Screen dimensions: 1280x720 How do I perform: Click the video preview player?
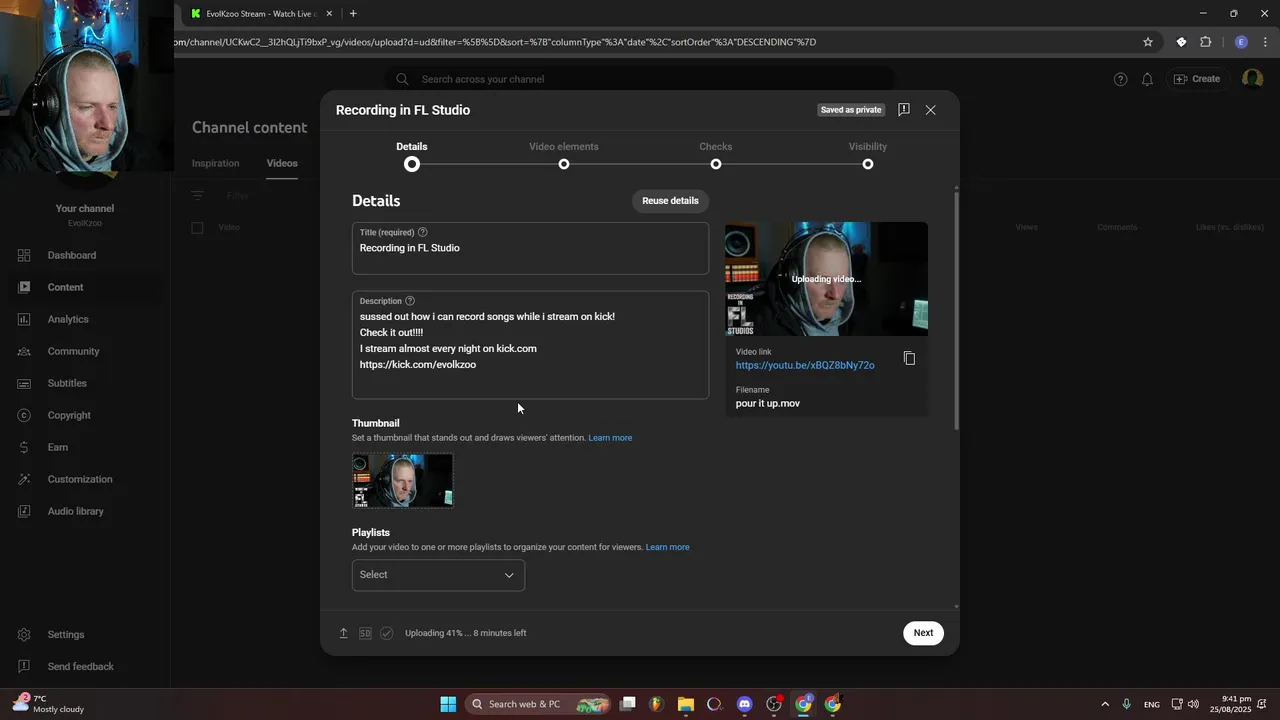tap(826, 279)
